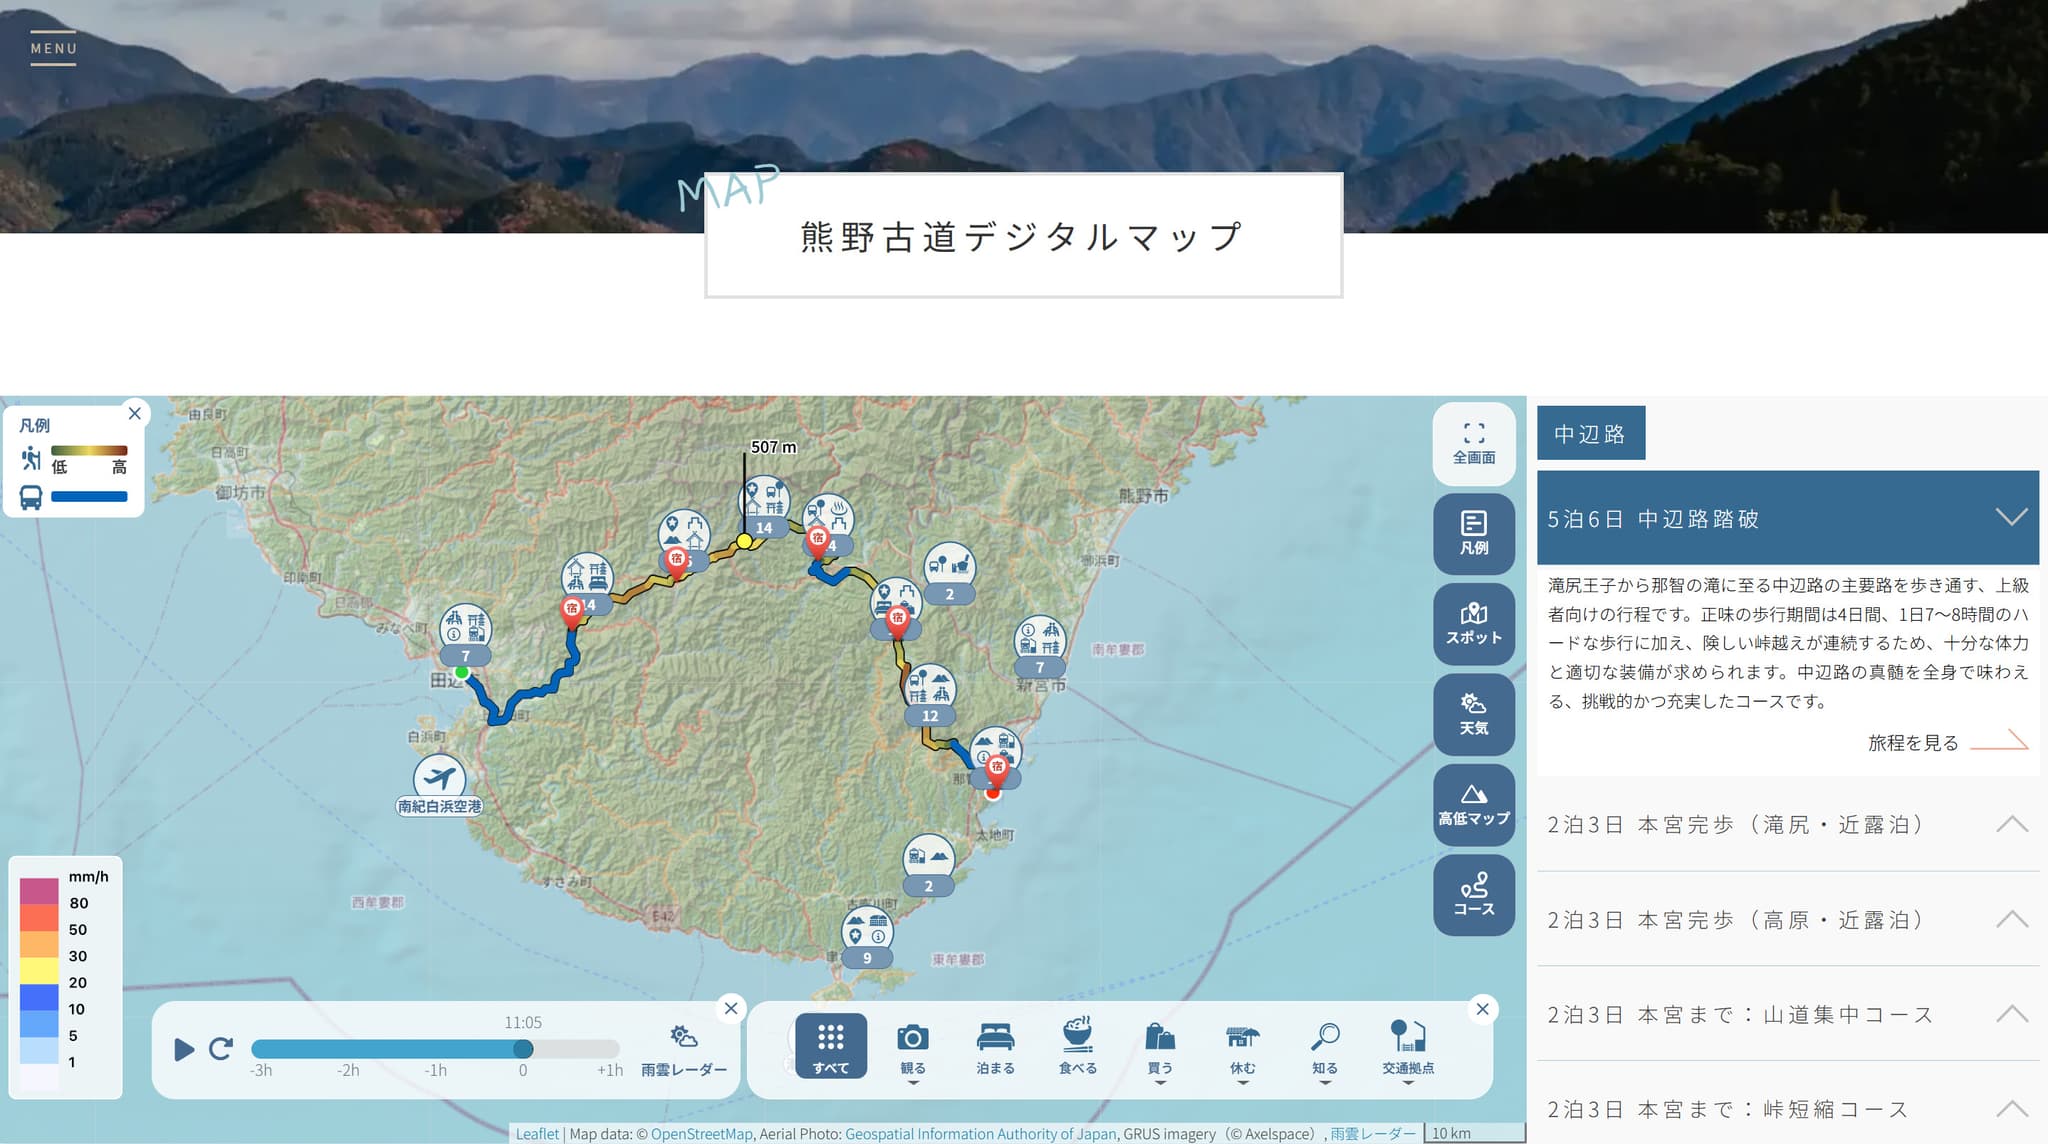Click the 南紀白浜空港 airplane marker
Screen dimensions: 2048x1144
439,776
